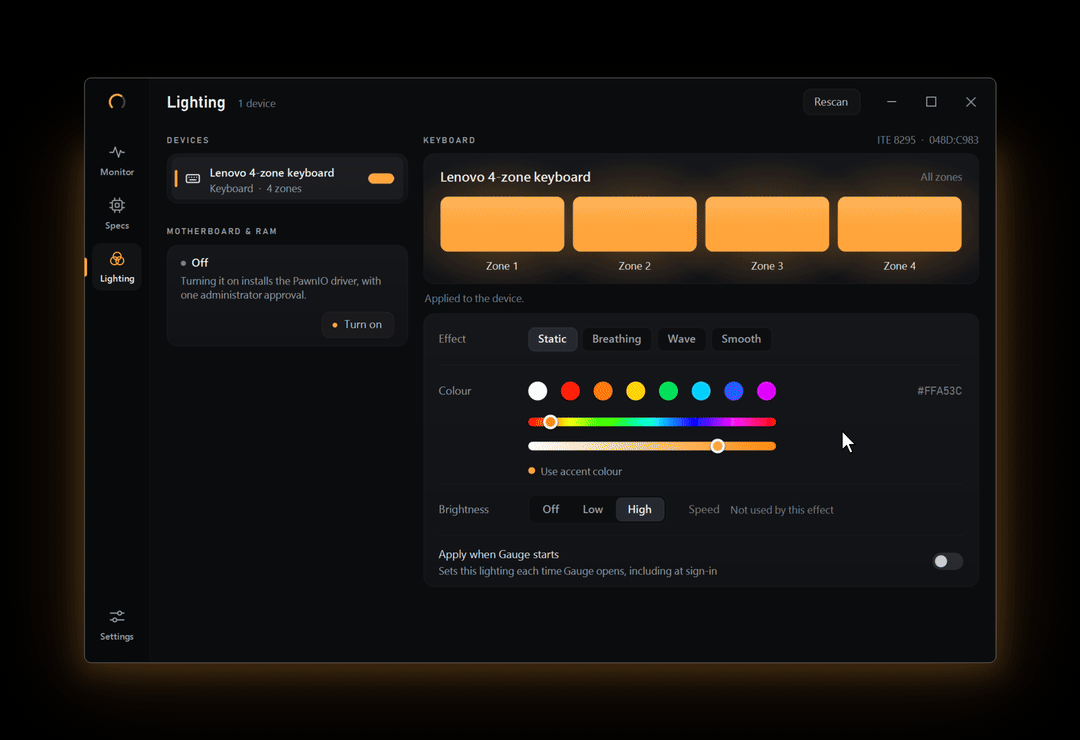Set brightness to High
Viewport: 1080px width, 740px height.
tap(639, 509)
